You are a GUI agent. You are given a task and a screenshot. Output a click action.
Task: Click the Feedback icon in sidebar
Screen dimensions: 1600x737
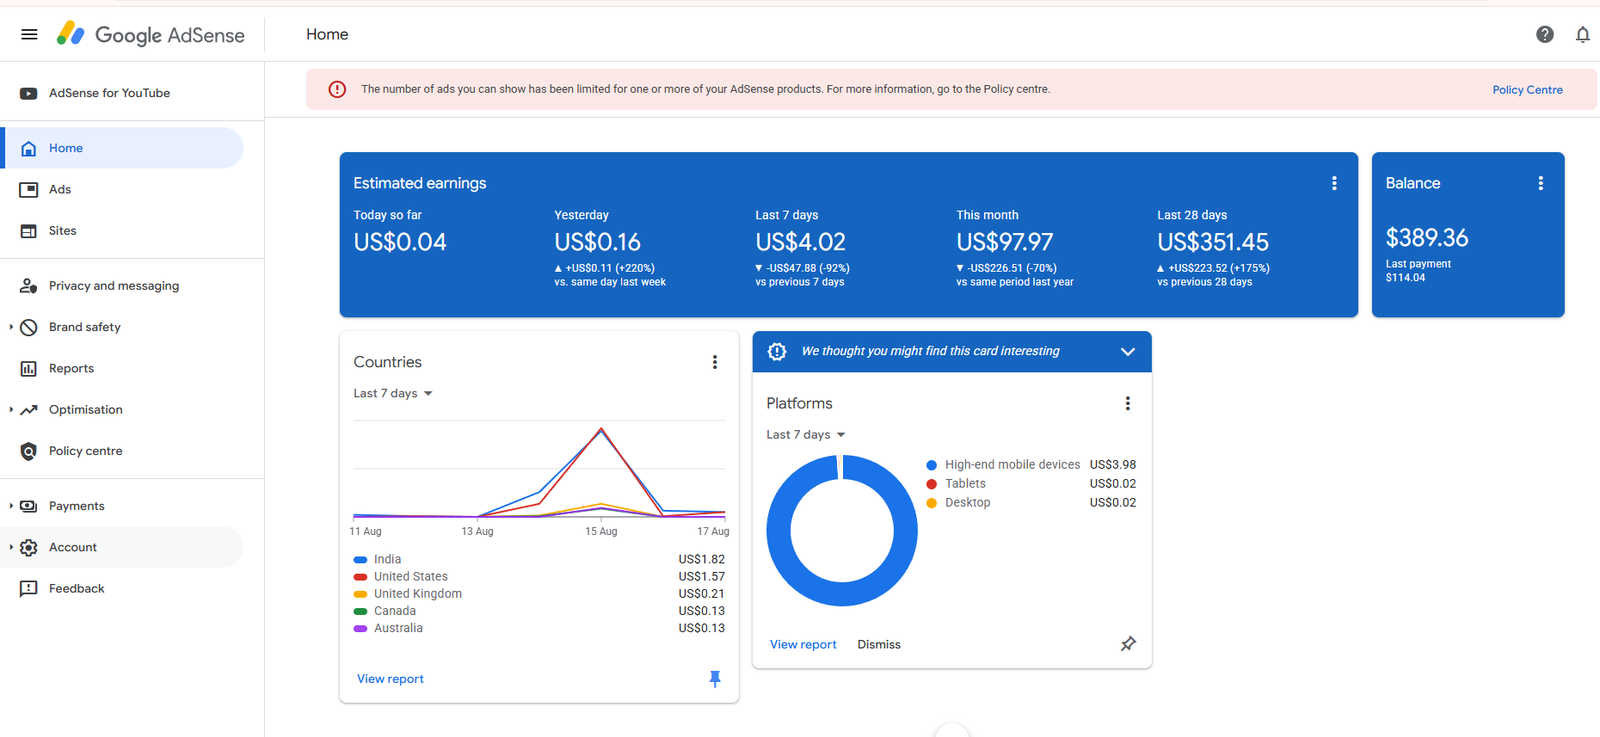[29, 589]
